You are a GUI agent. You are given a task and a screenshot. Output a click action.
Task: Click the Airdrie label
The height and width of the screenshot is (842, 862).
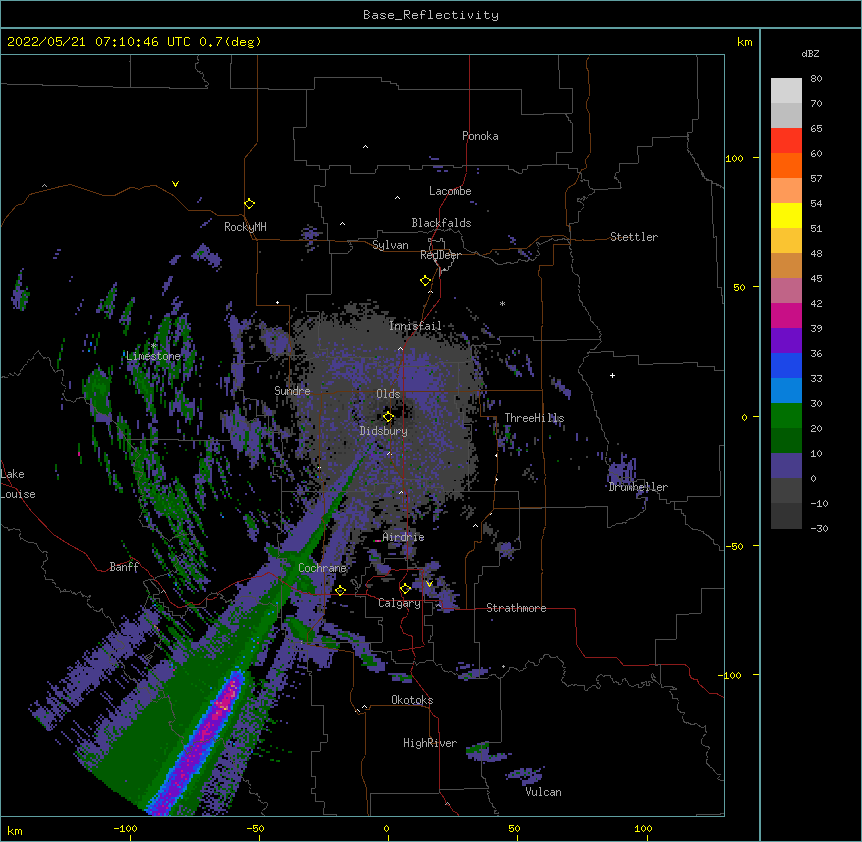(404, 537)
